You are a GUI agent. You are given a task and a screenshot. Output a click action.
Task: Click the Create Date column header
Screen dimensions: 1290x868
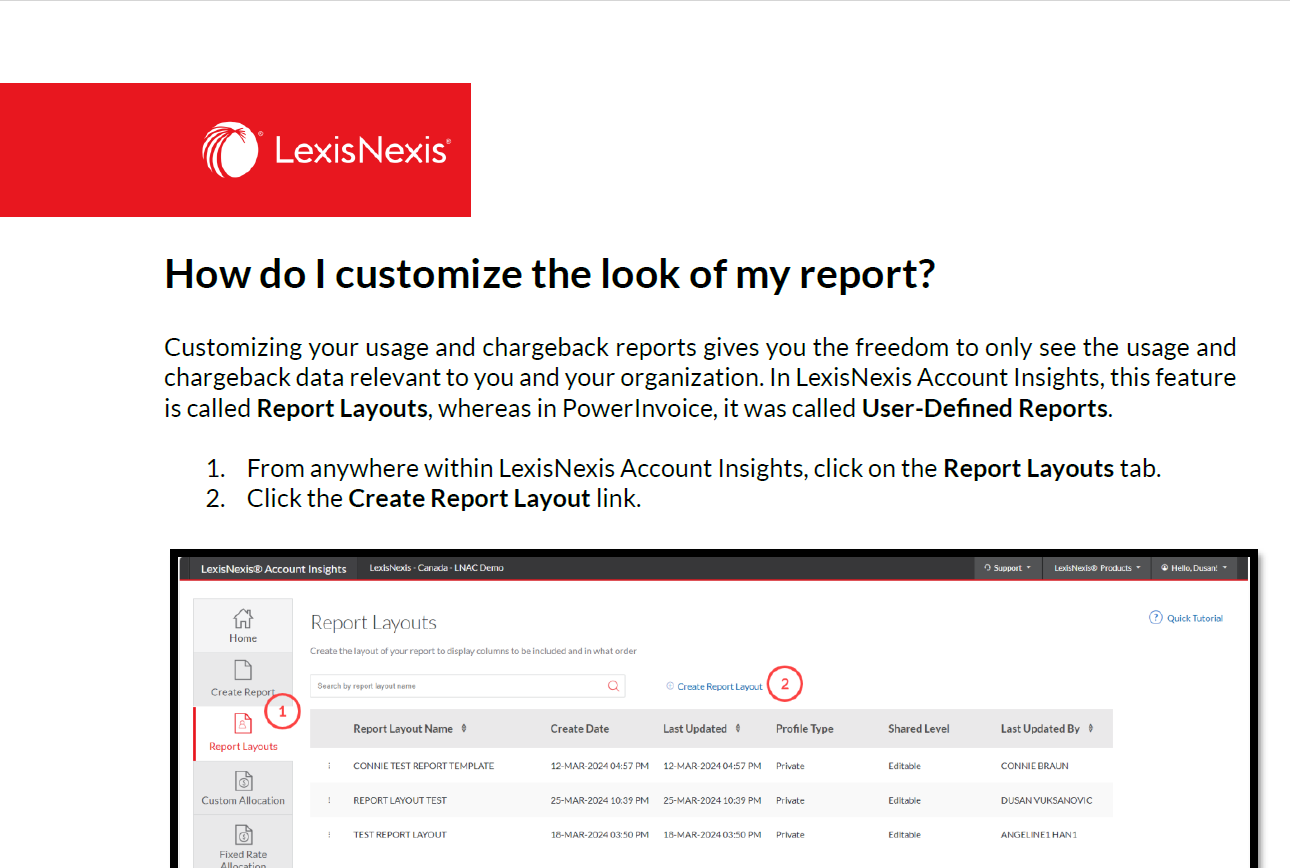[580, 729]
